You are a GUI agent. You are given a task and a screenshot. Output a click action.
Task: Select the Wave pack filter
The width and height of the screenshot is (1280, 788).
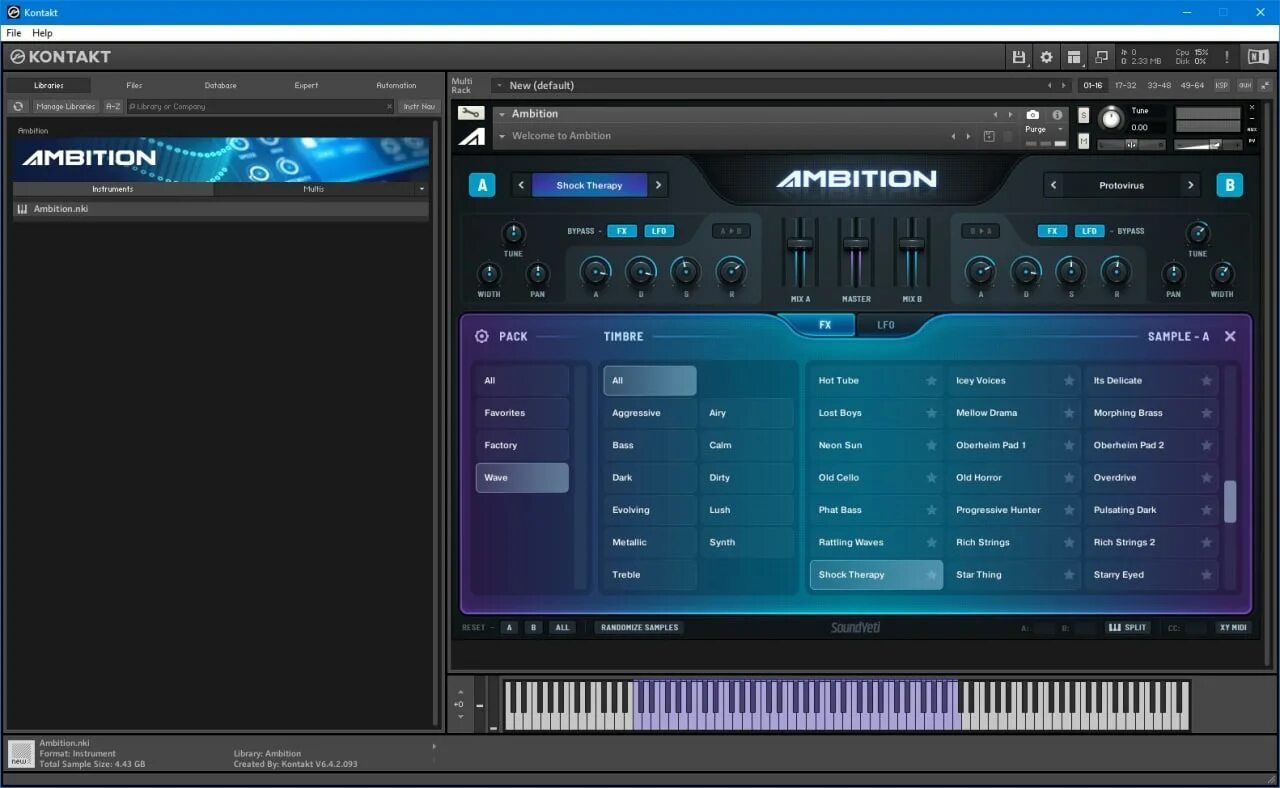[x=522, y=478]
